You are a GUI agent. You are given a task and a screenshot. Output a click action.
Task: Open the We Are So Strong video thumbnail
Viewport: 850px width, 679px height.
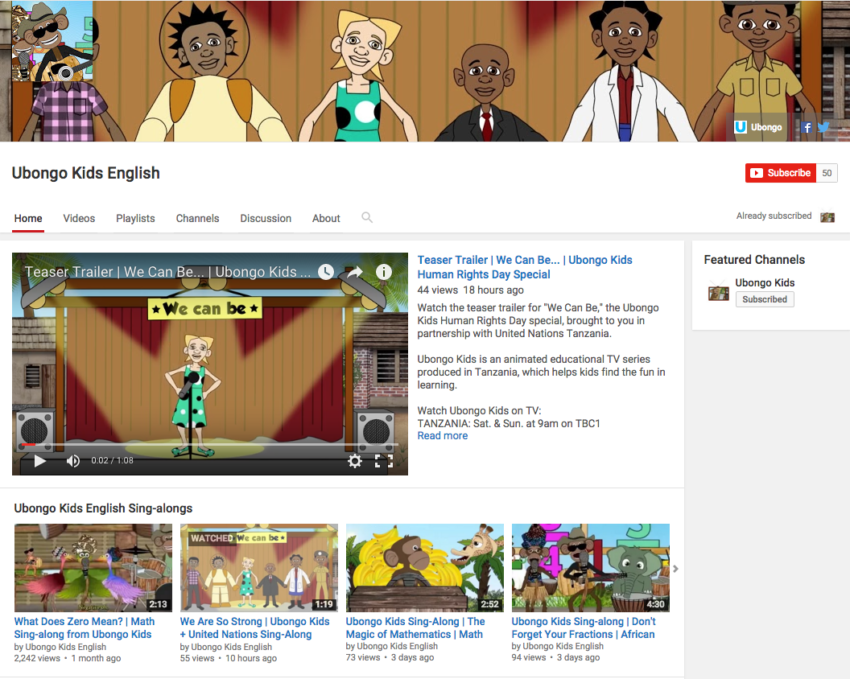click(259, 568)
